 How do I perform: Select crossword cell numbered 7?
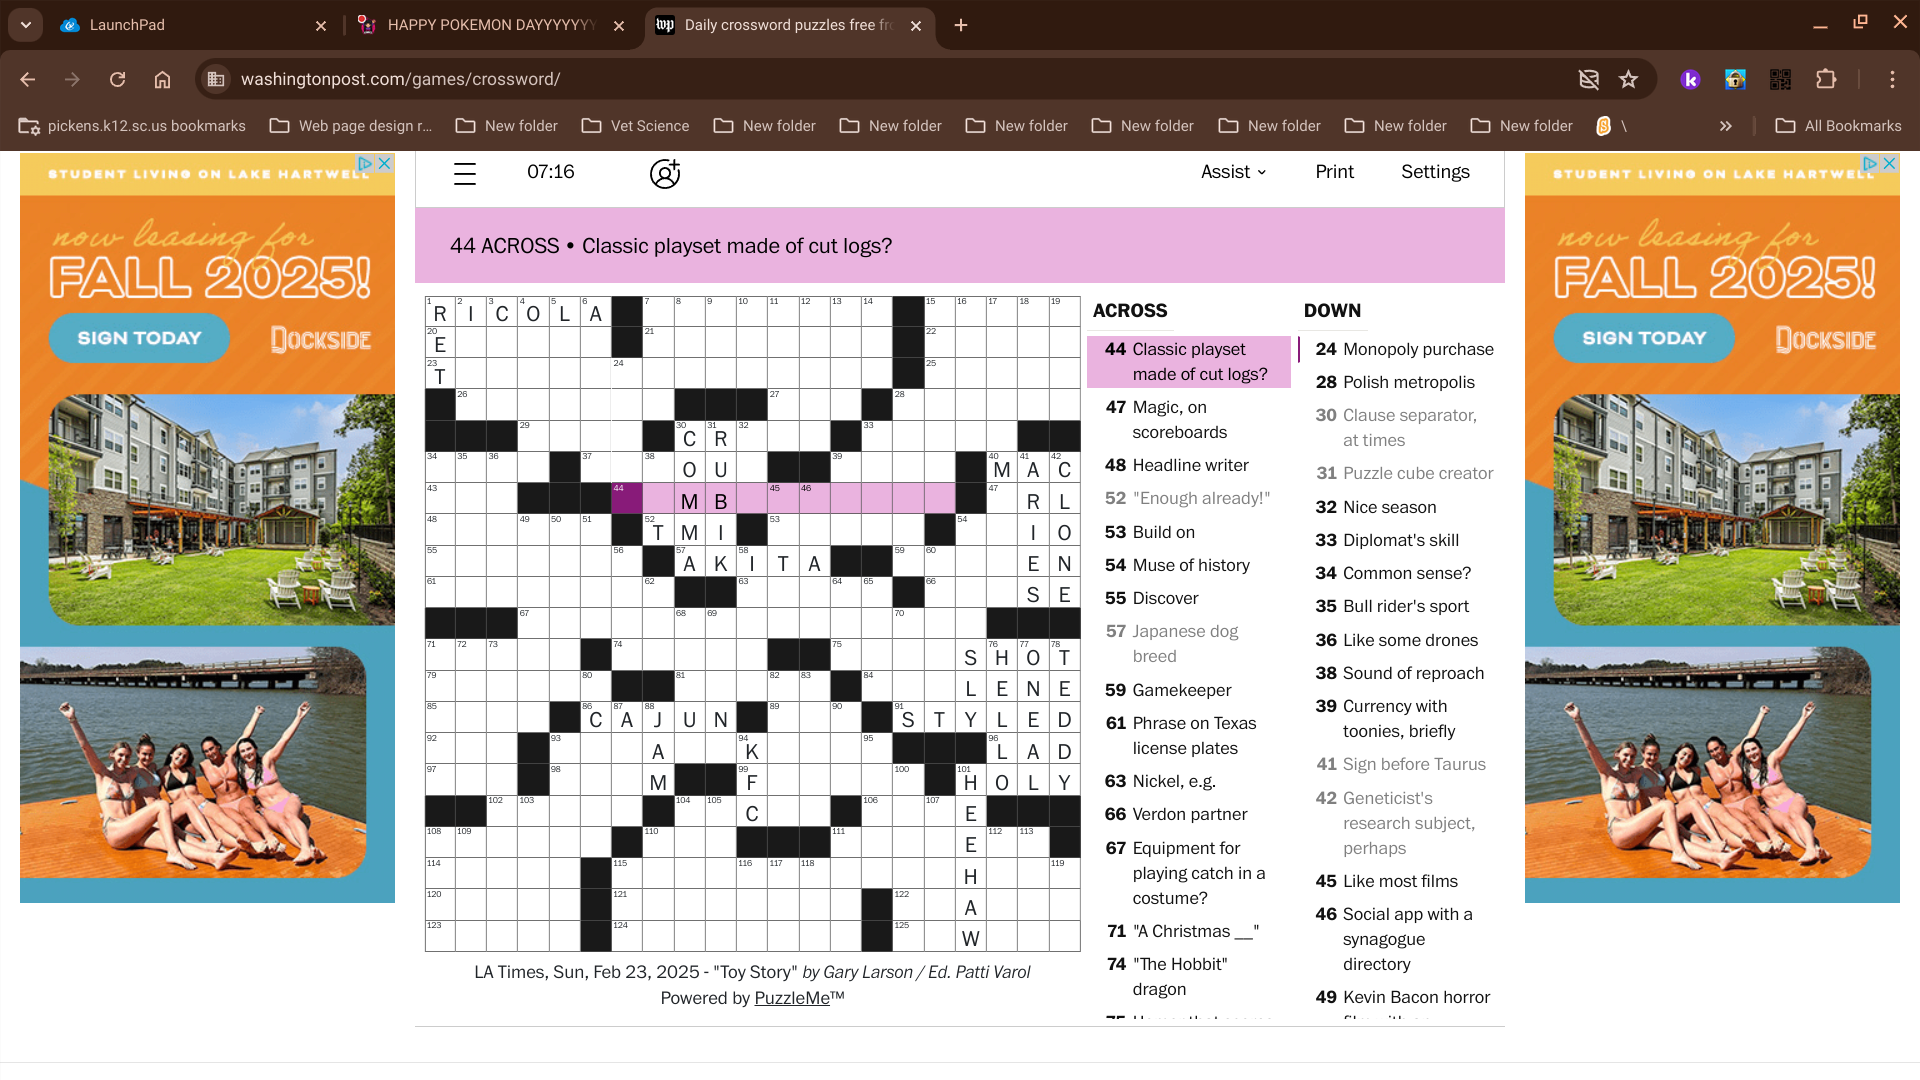pyautogui.click(x=658, y=311)
